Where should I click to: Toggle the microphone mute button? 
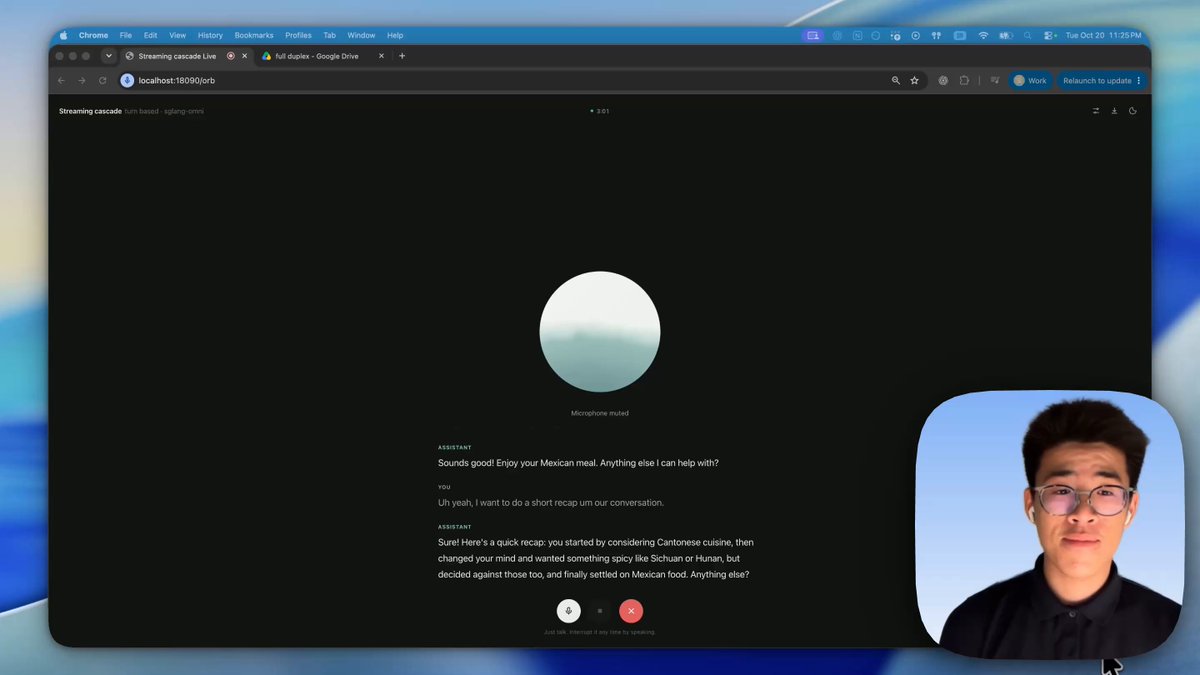pyautogui.click(x=568, y=611)
